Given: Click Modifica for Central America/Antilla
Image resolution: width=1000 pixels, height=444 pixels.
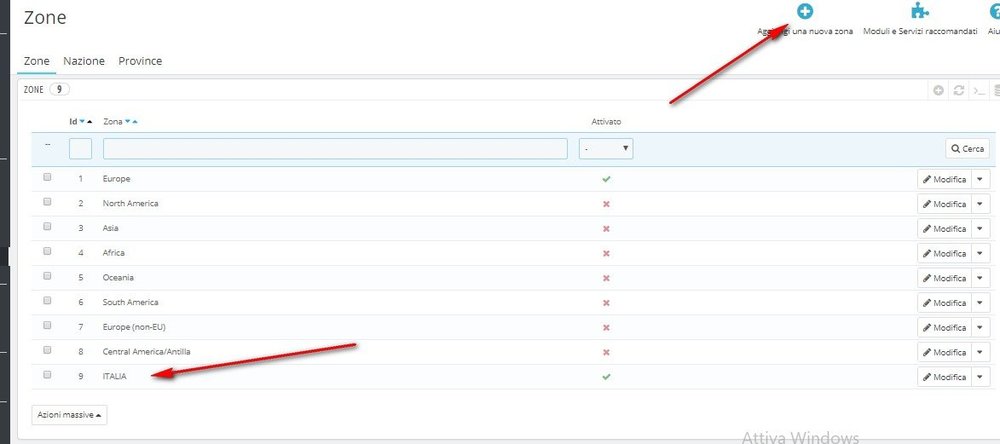Looking at the screenshot, I should click(x=945, y=352).
